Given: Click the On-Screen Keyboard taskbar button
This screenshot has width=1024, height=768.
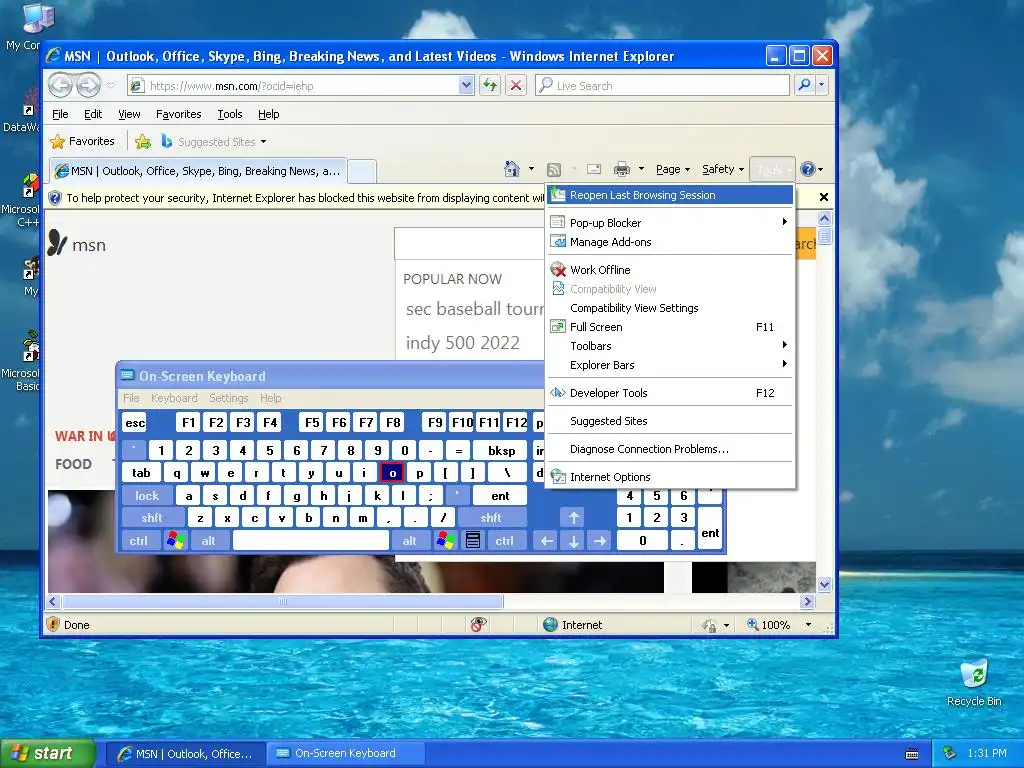Looking at the screenshot, I should pos(345,754).
